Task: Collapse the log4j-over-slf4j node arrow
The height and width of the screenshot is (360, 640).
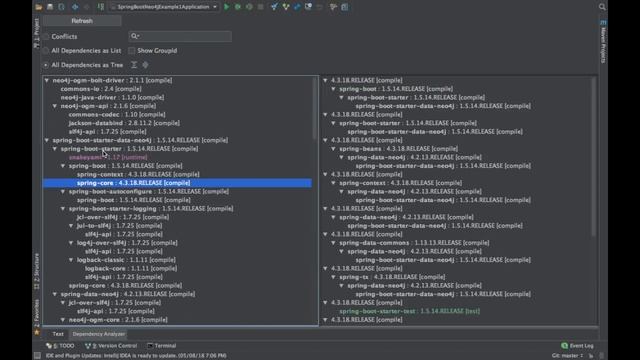Action: pos(71,243)
